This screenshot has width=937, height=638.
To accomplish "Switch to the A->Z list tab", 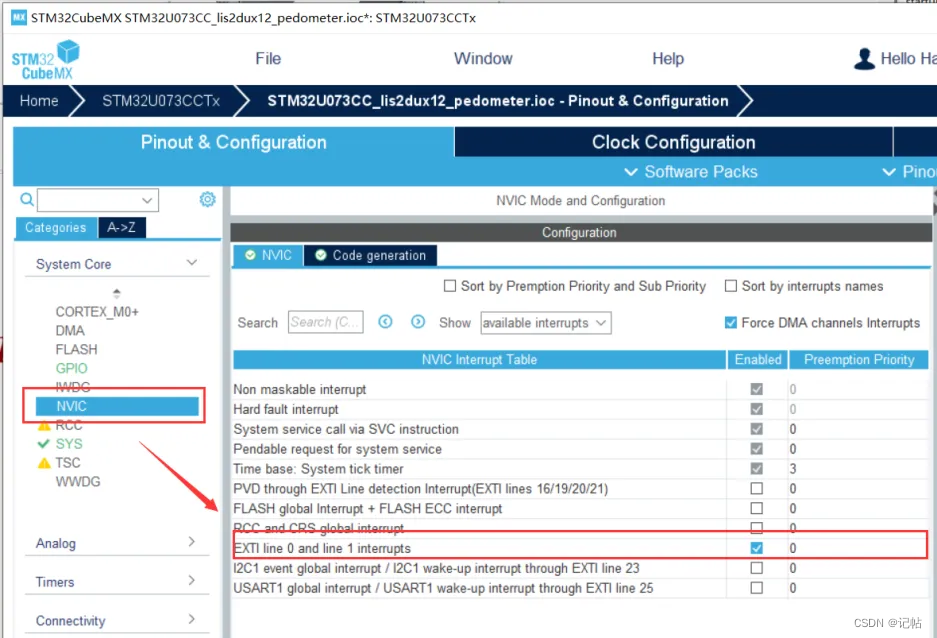I will click(x=121, y=228).
